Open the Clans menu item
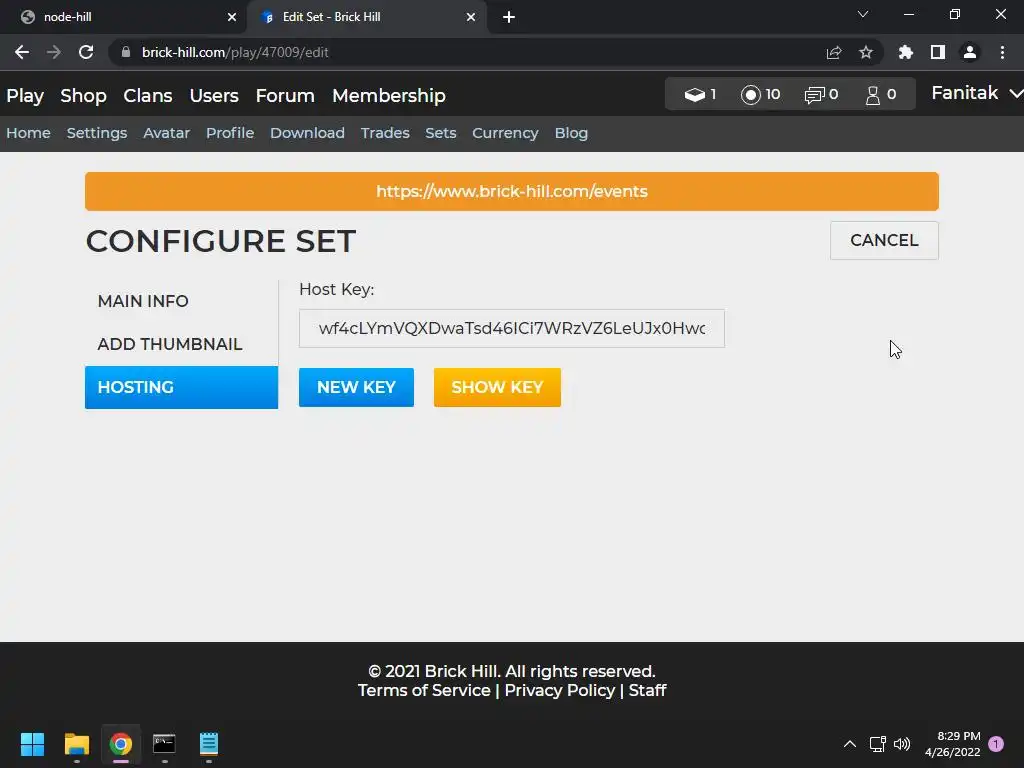The width and height of the screenshot is (1024, 768). click(148, 96)
